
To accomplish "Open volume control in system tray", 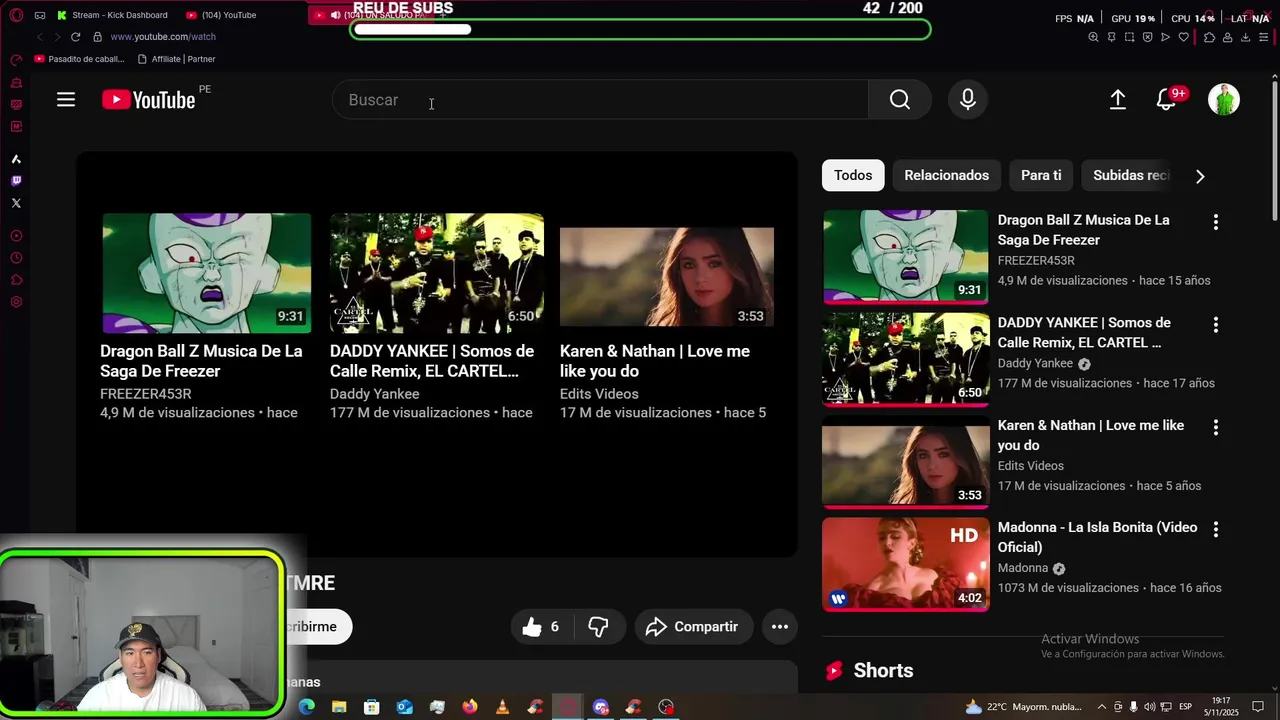I will (x=1150, y=707).
